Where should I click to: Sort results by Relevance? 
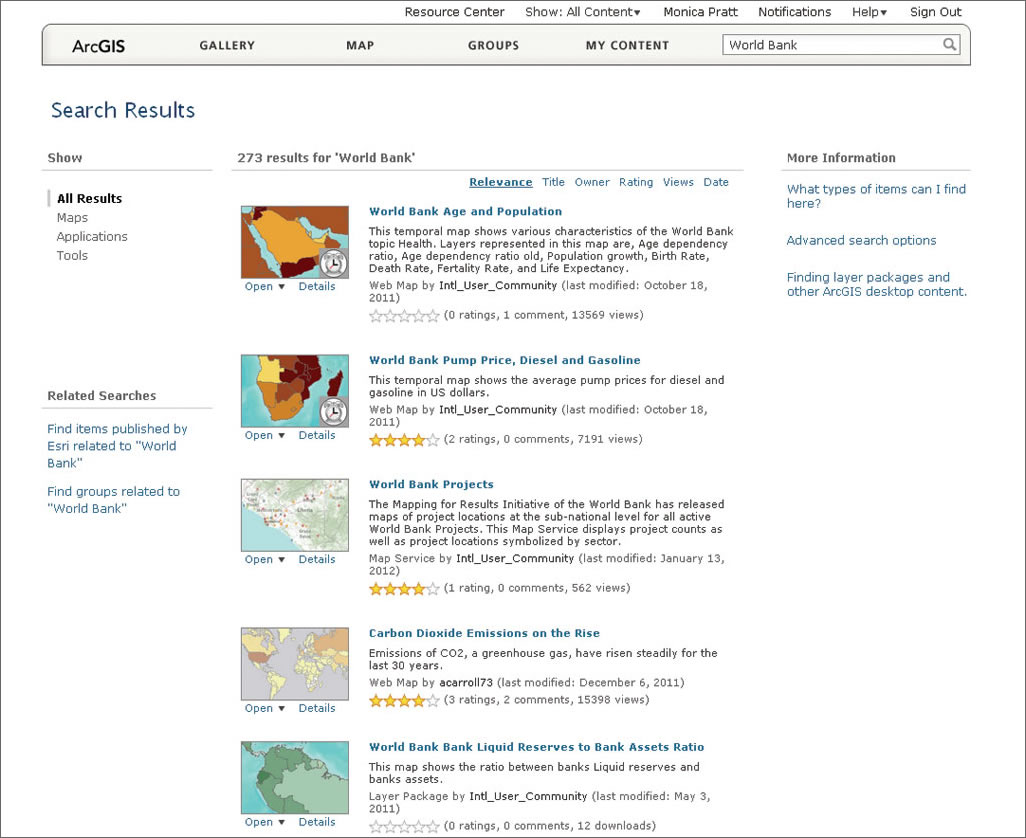point(501,183)
